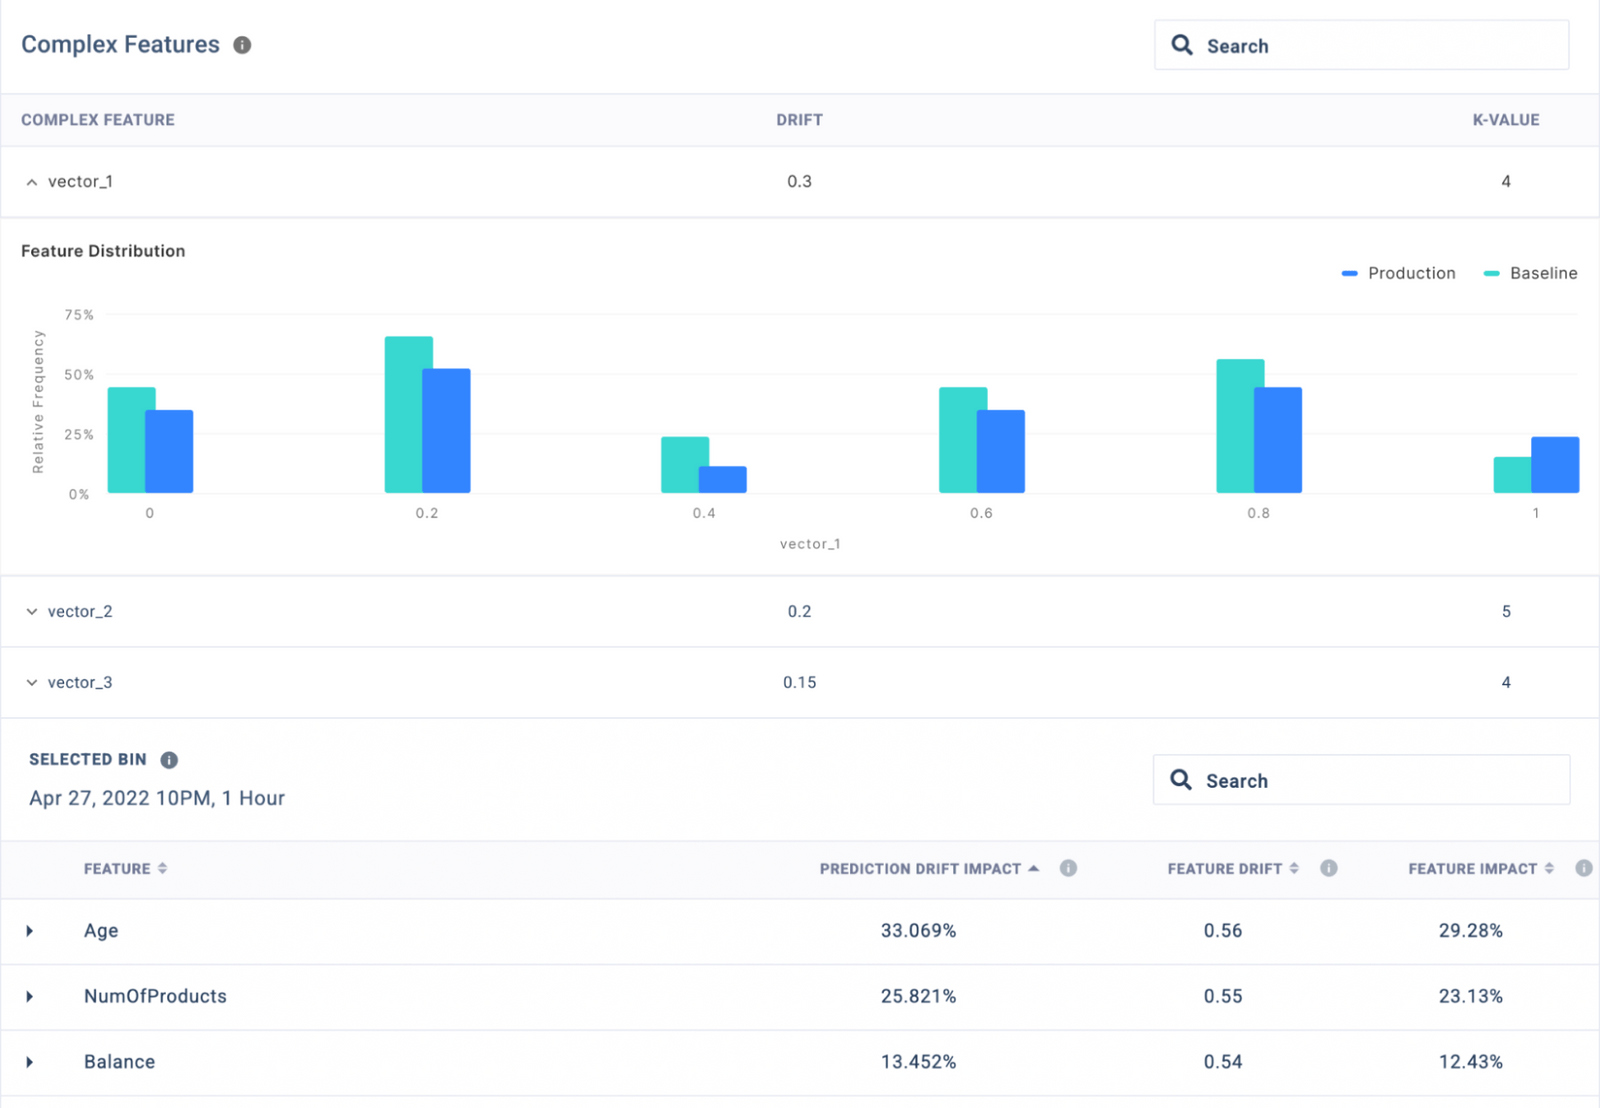Sort by Feature Impact column header

tap(1472, 869)
